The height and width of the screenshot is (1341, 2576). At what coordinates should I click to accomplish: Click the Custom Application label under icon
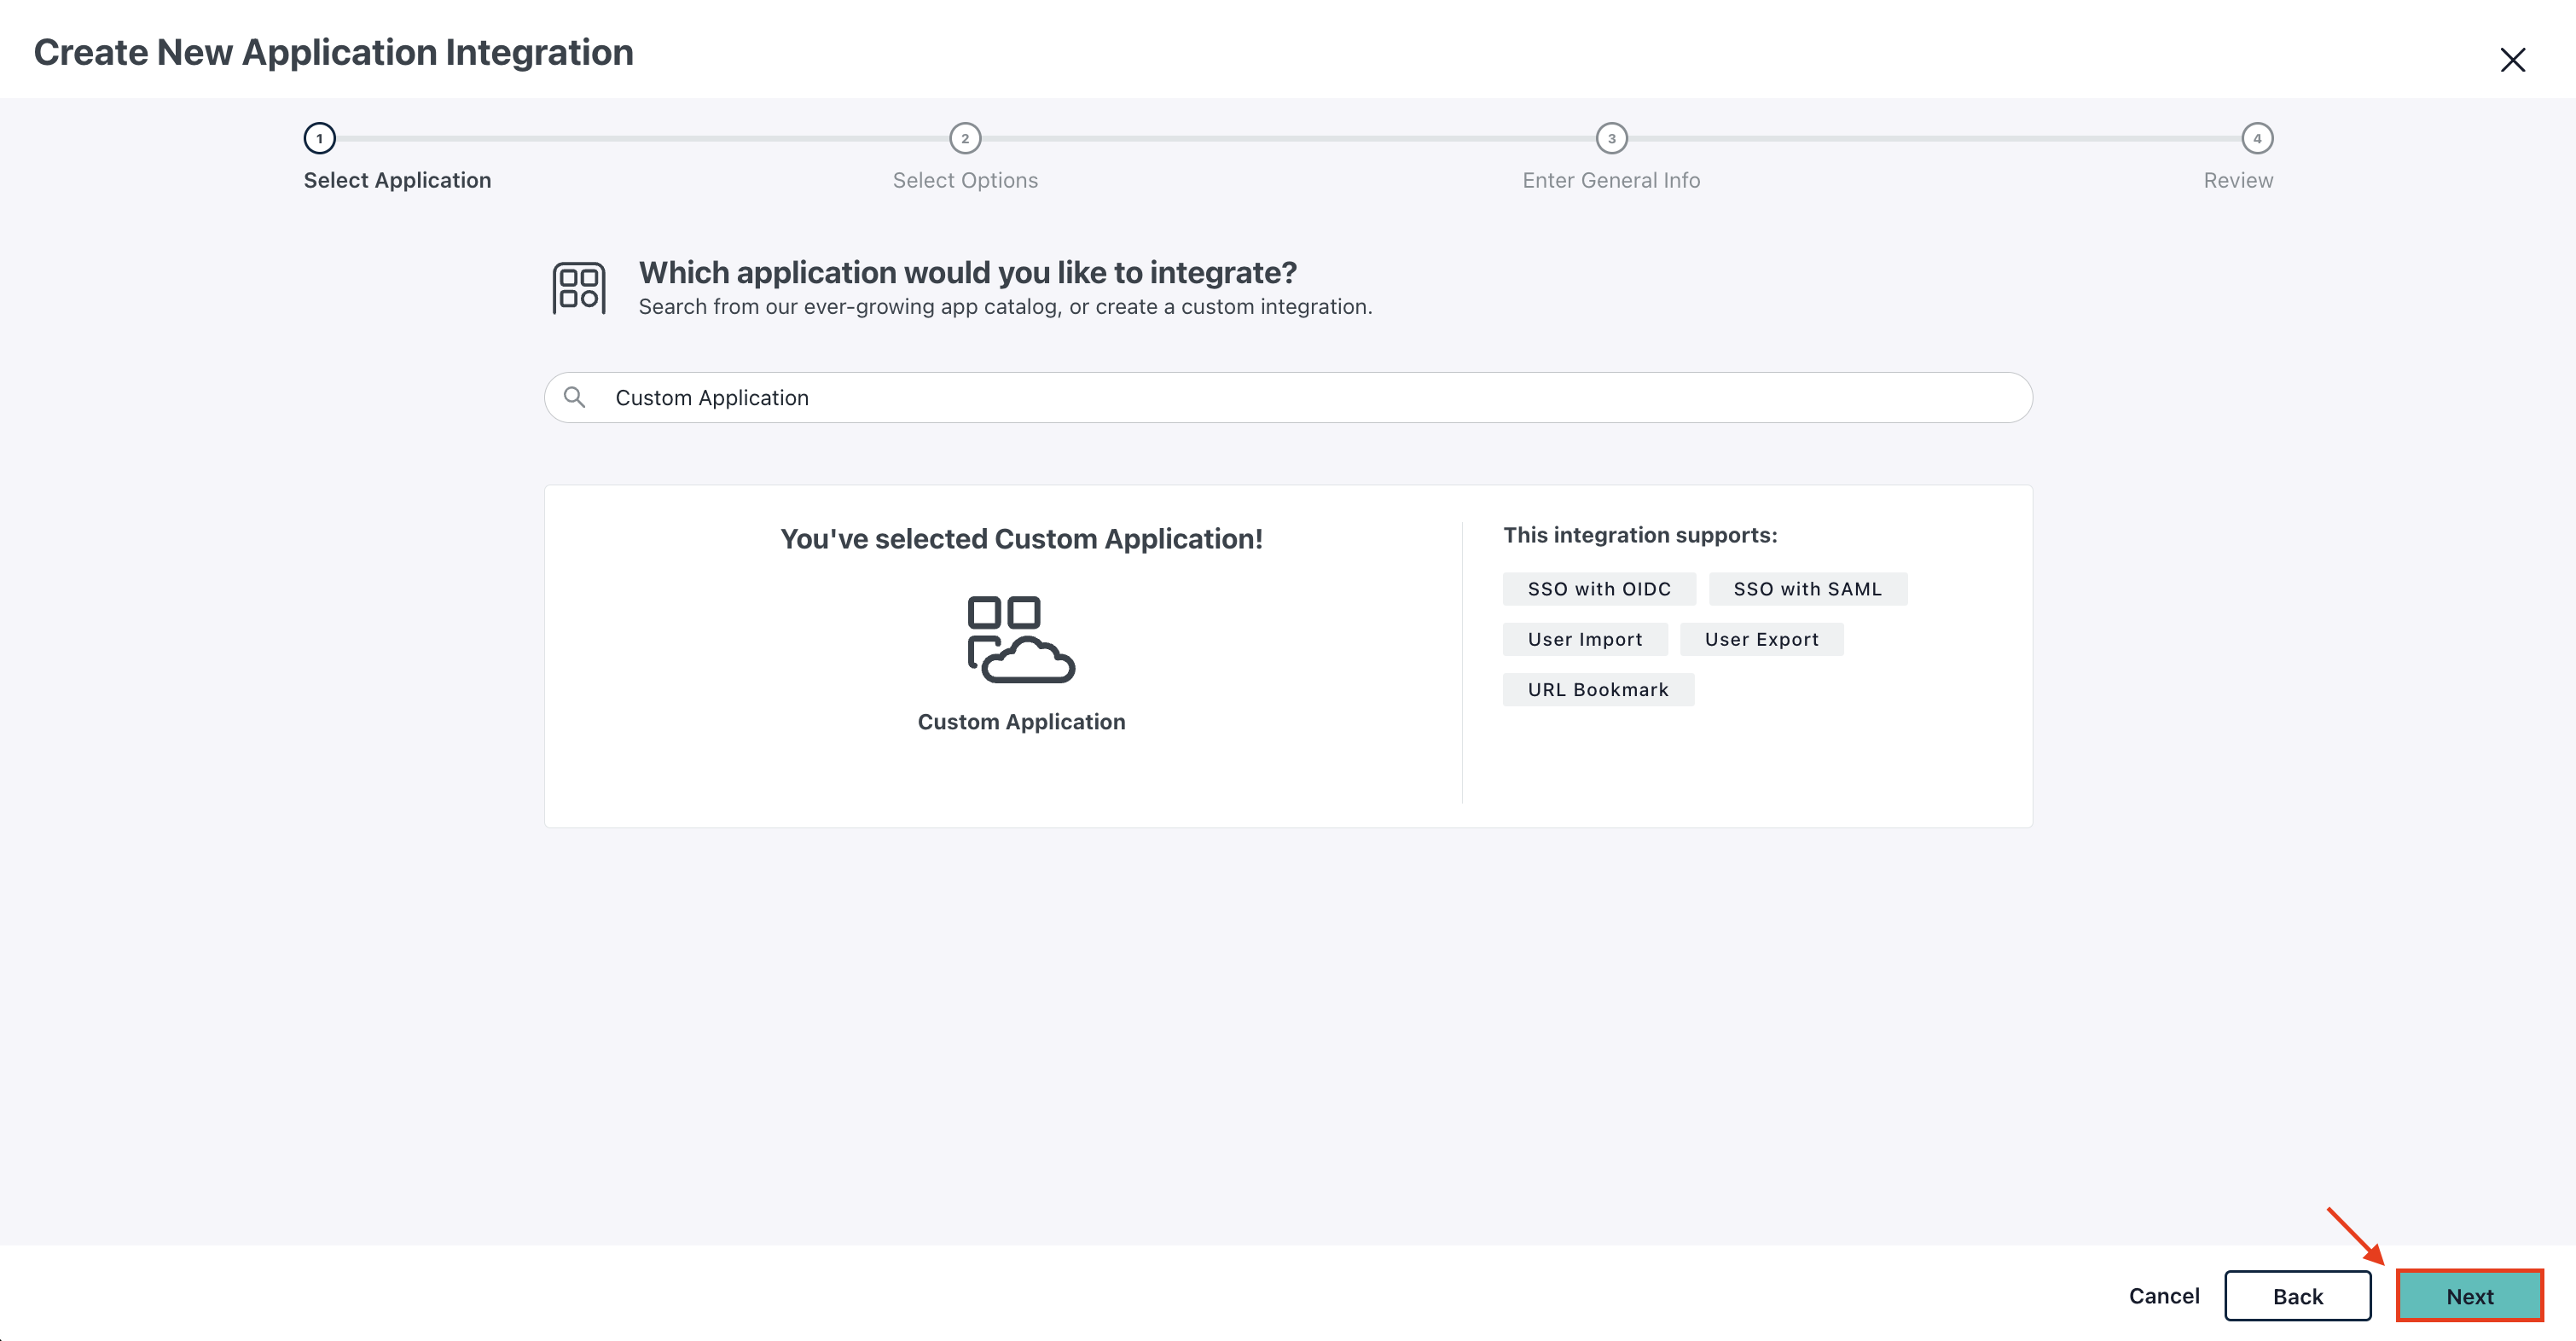click(x=1021, y=722)
